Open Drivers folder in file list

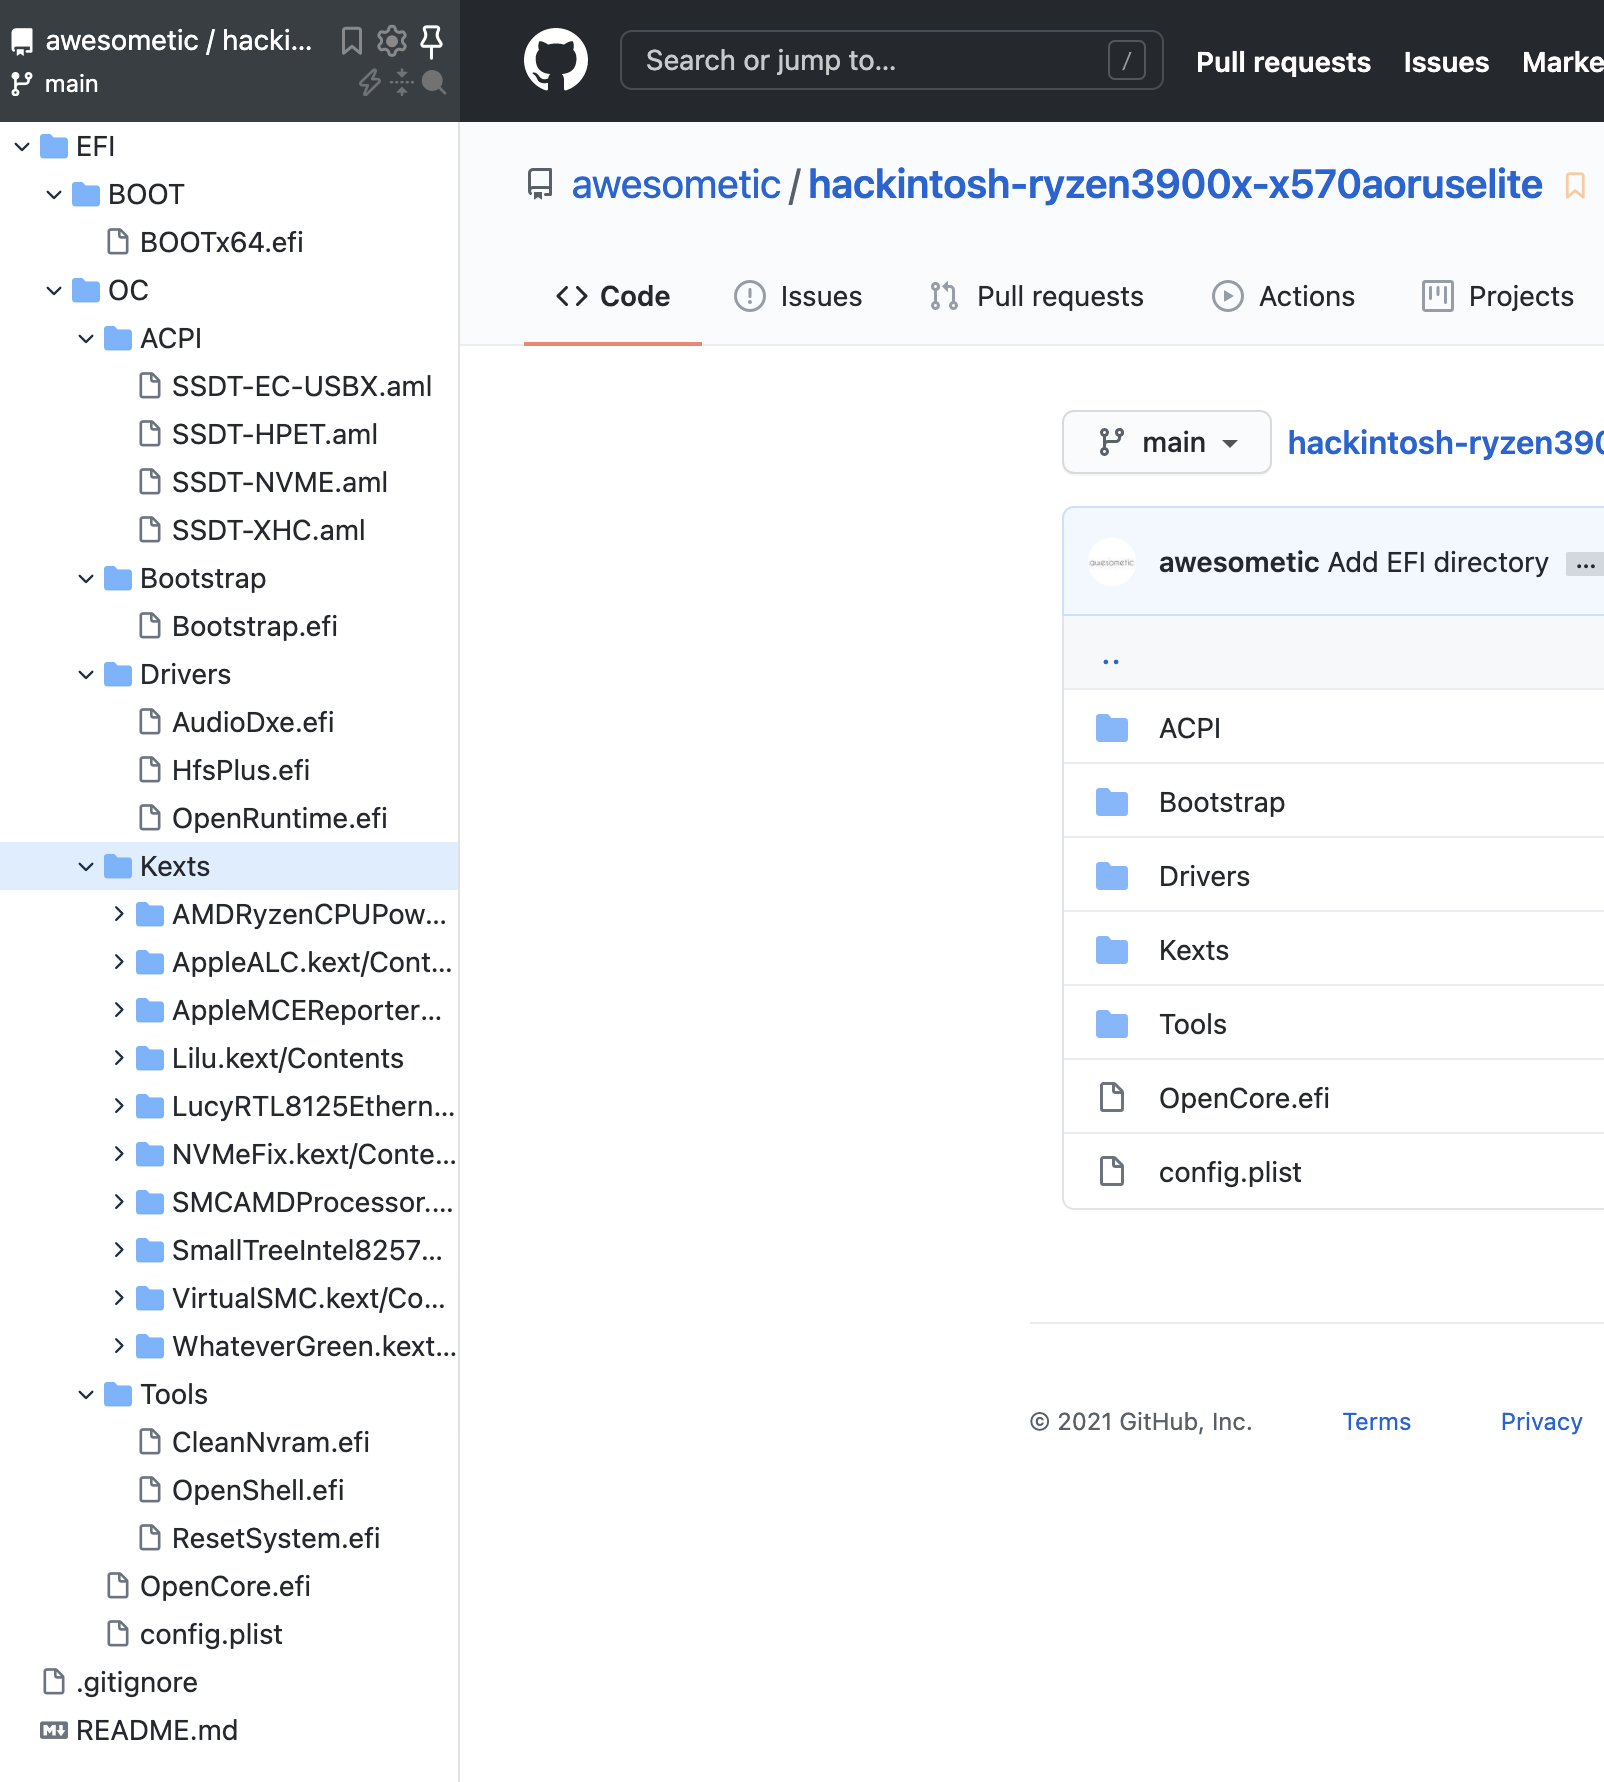[1204, 876]
